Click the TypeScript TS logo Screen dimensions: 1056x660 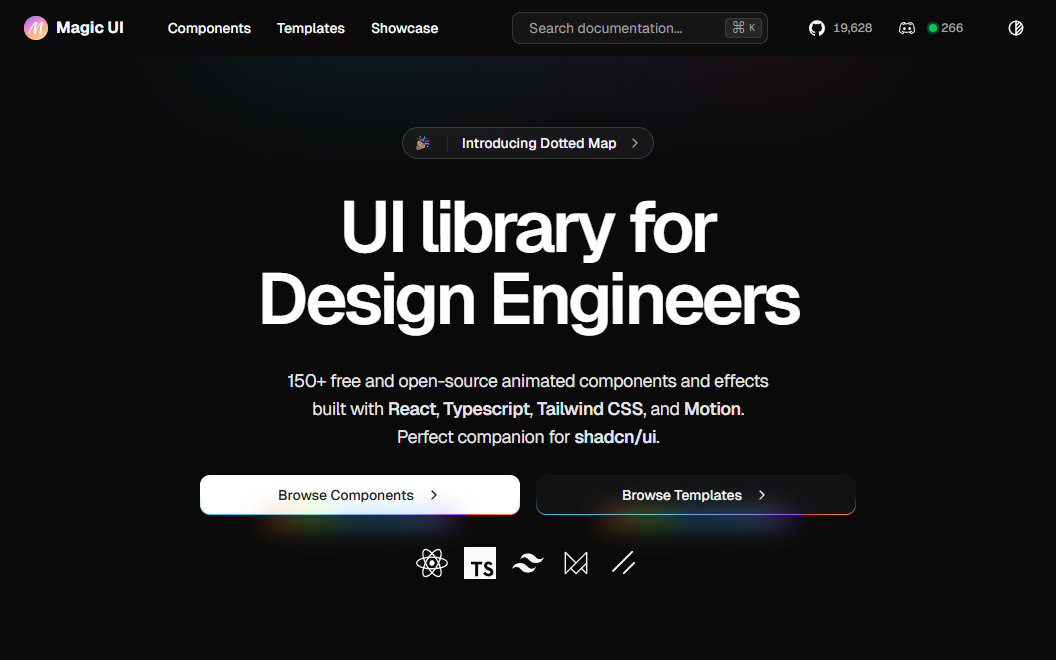[480, 563]
